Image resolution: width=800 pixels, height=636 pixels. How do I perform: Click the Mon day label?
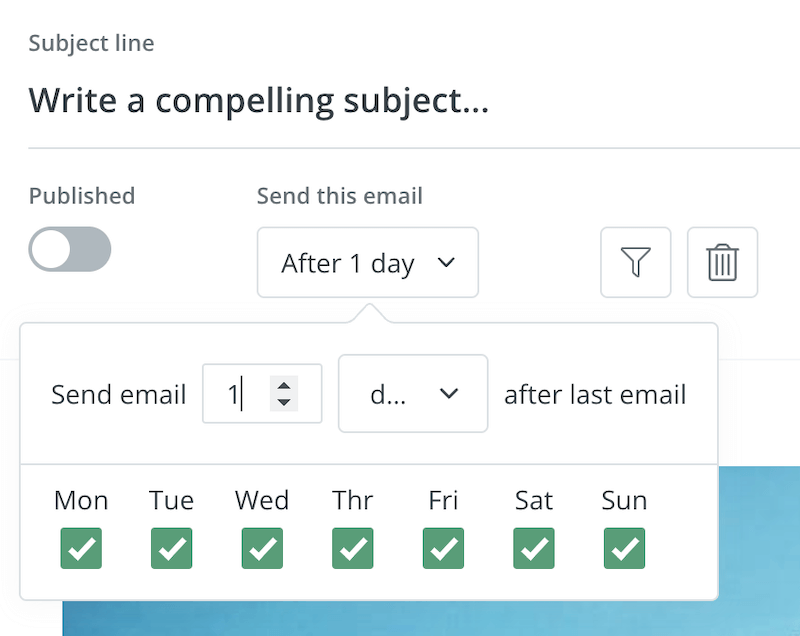click(81, 500)
